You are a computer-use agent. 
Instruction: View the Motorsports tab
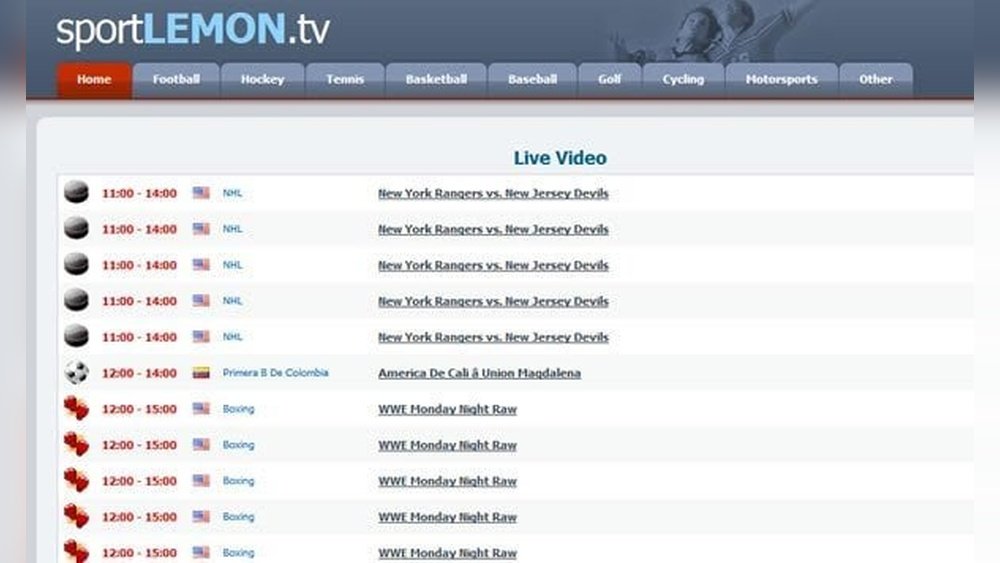[781, 80]
